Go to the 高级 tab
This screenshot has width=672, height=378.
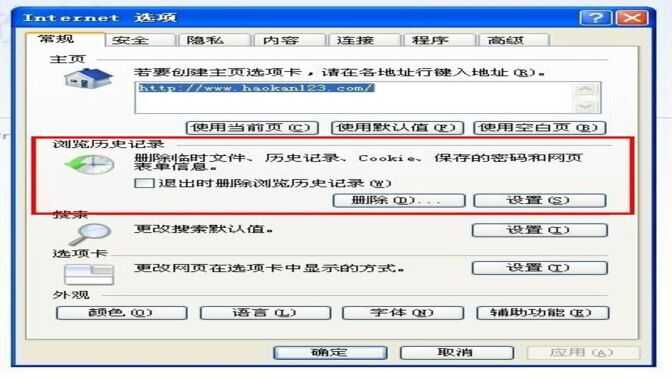[513, 40]
